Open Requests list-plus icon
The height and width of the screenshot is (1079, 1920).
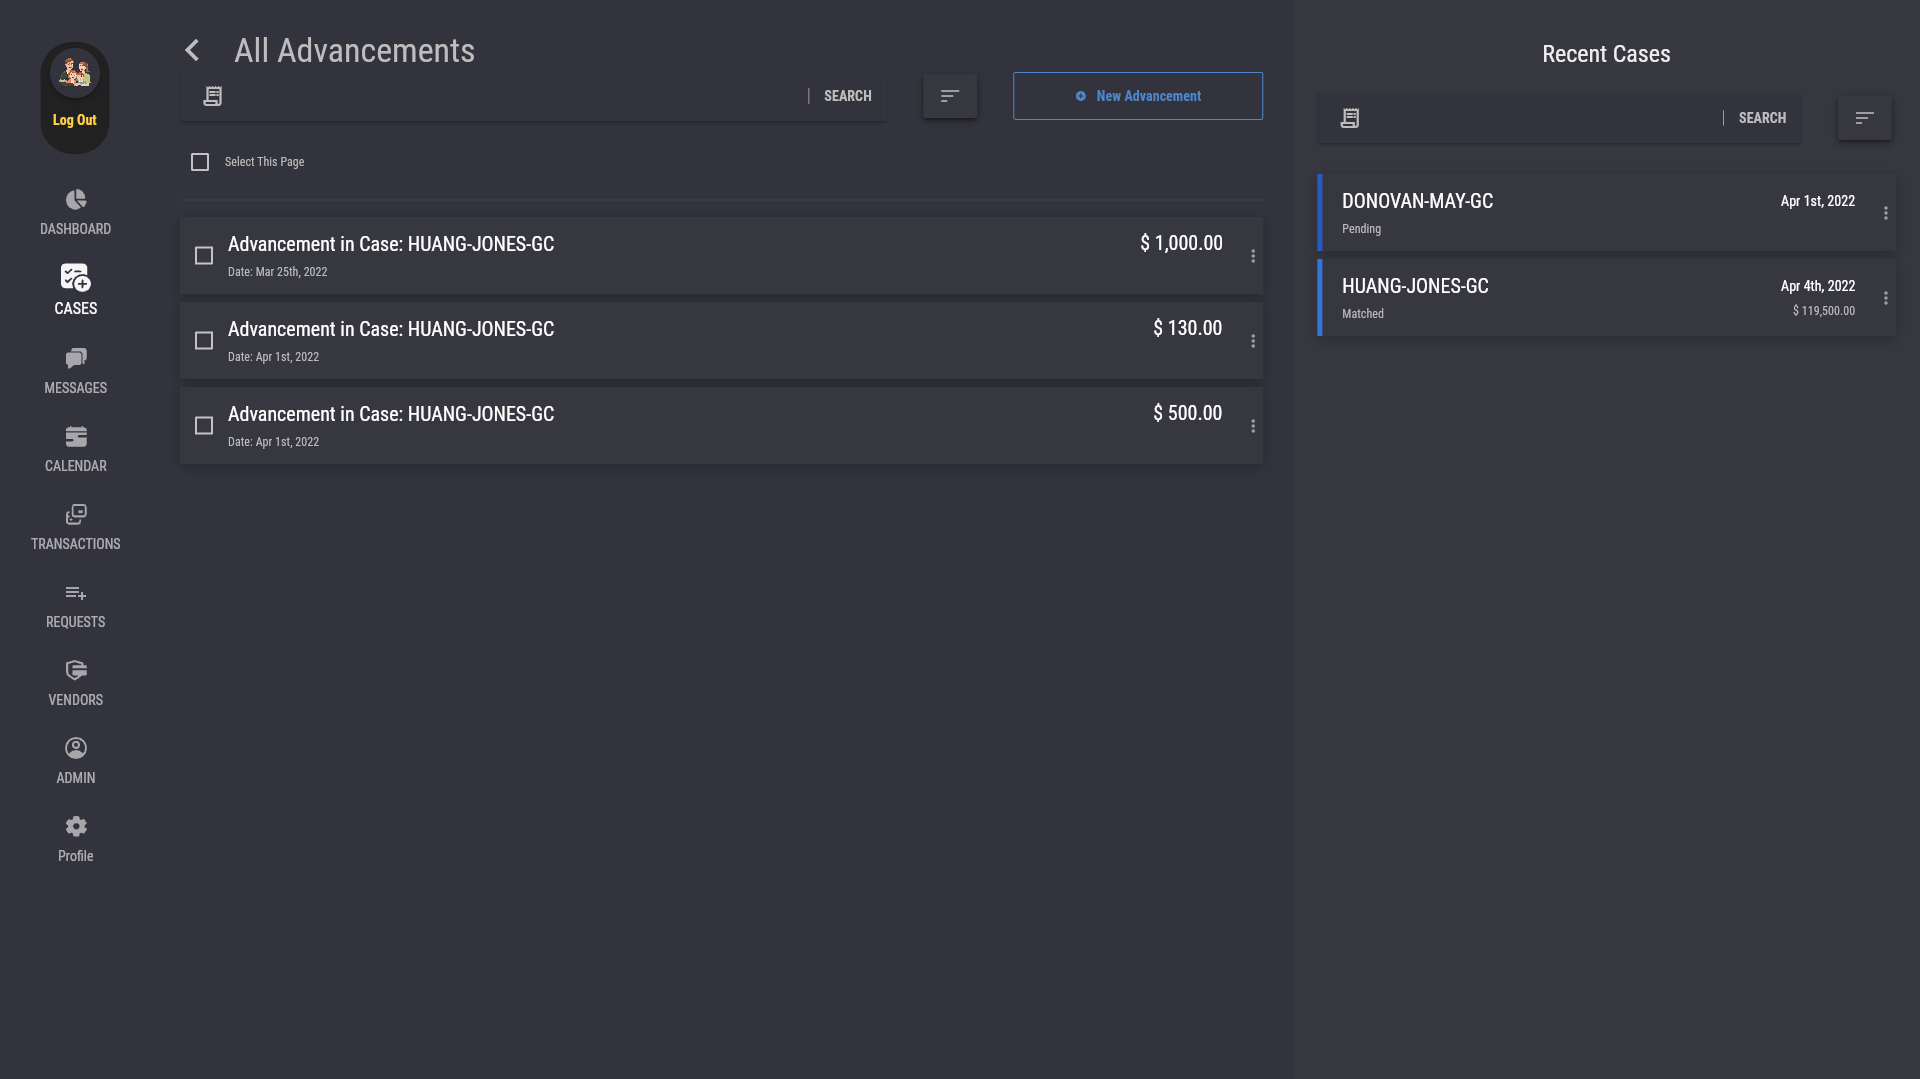[76, 593]
